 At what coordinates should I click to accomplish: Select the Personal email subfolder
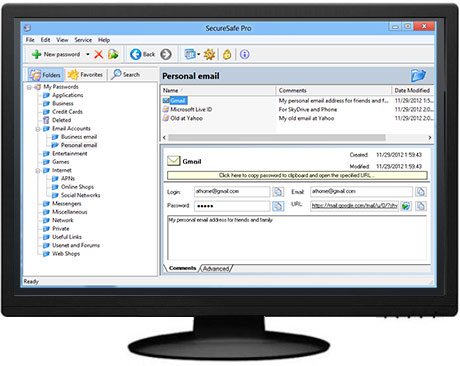(79, 145)
